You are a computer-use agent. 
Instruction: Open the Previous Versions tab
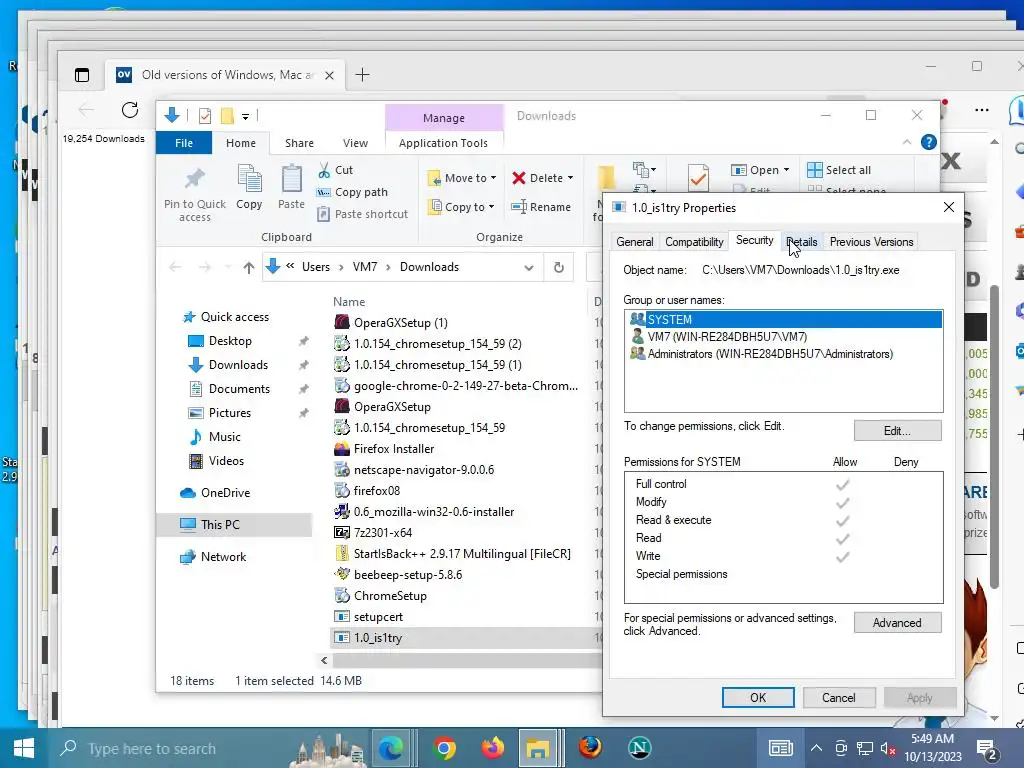tap(871, 242)
